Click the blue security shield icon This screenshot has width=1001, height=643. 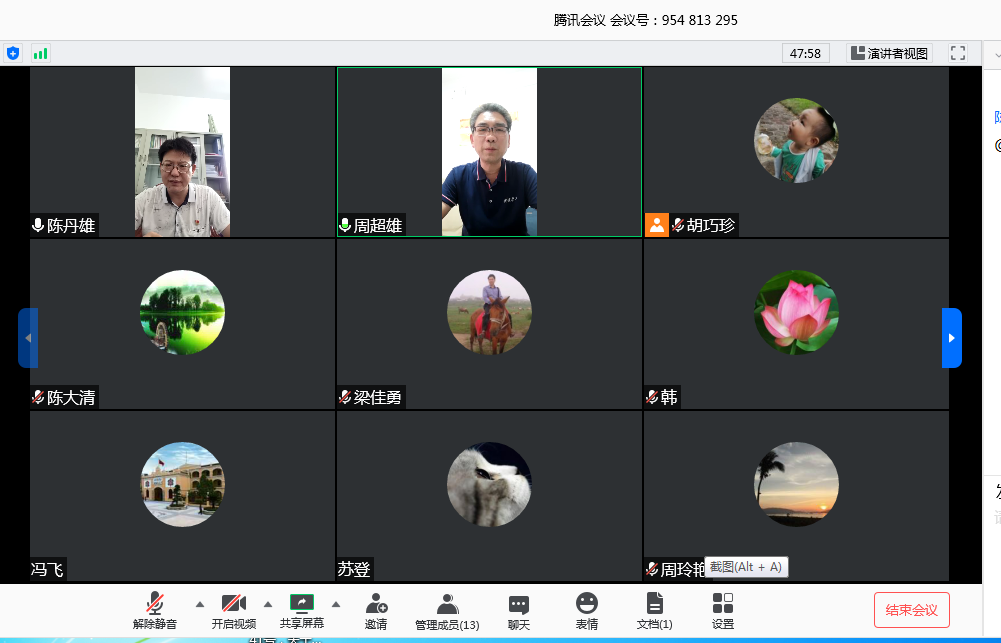13,53
